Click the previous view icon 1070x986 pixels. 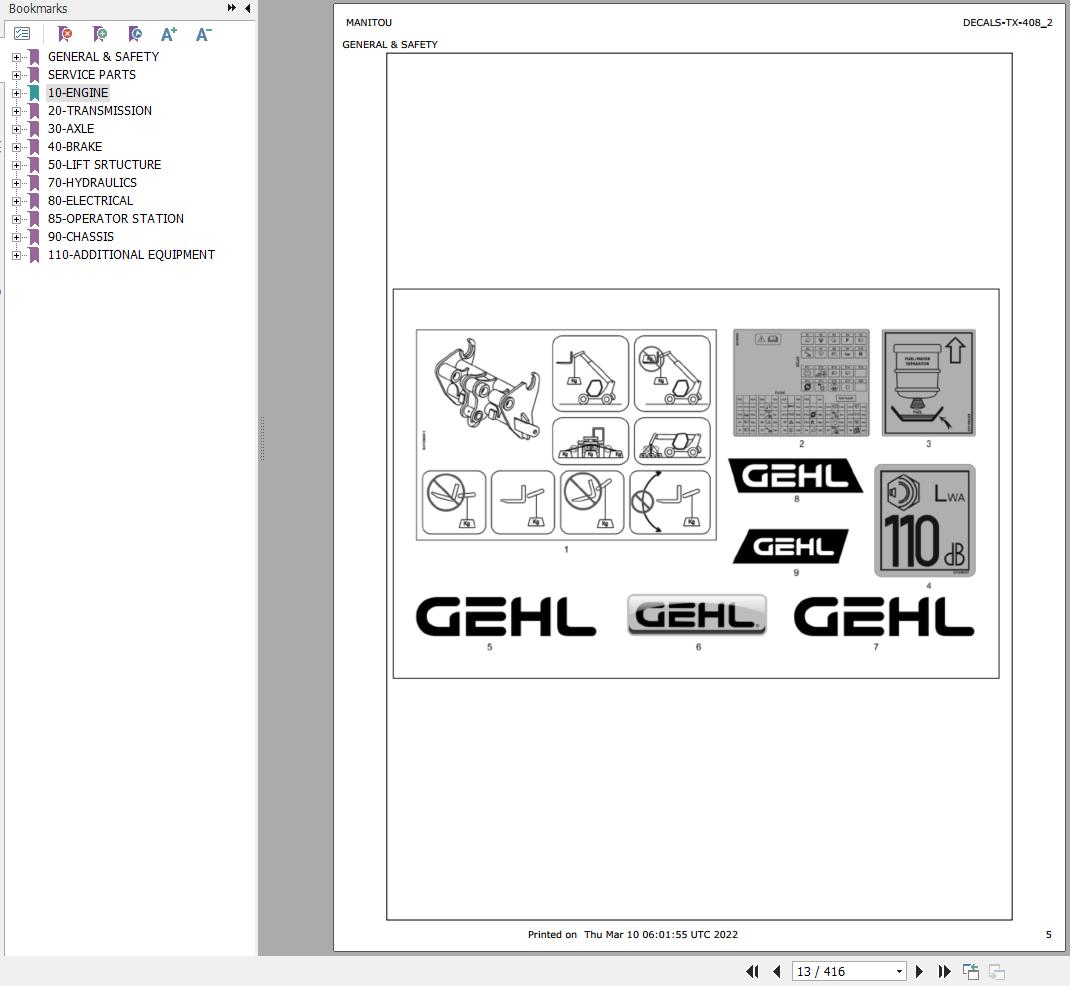tap(970, 971)
